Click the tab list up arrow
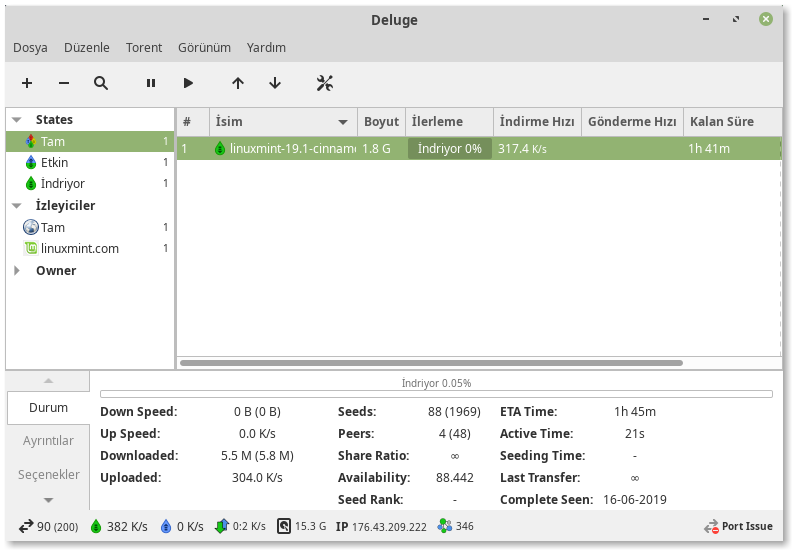 tap(48, 381)
